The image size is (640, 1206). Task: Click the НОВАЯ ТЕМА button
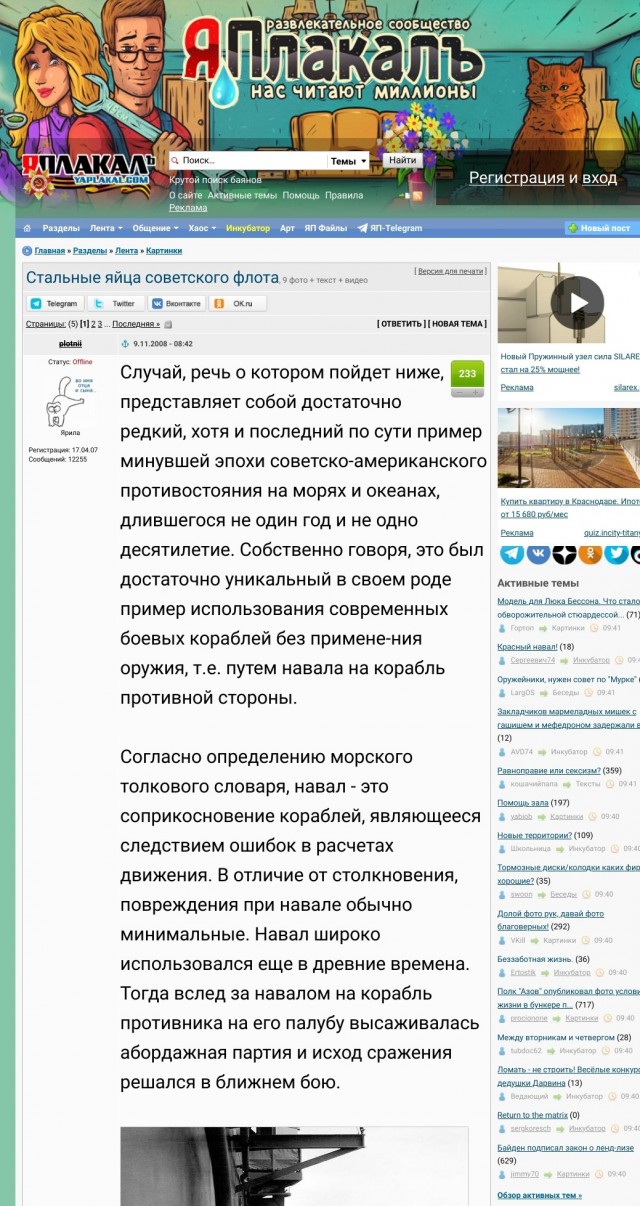pyautogui.click(x=457, y=324)
